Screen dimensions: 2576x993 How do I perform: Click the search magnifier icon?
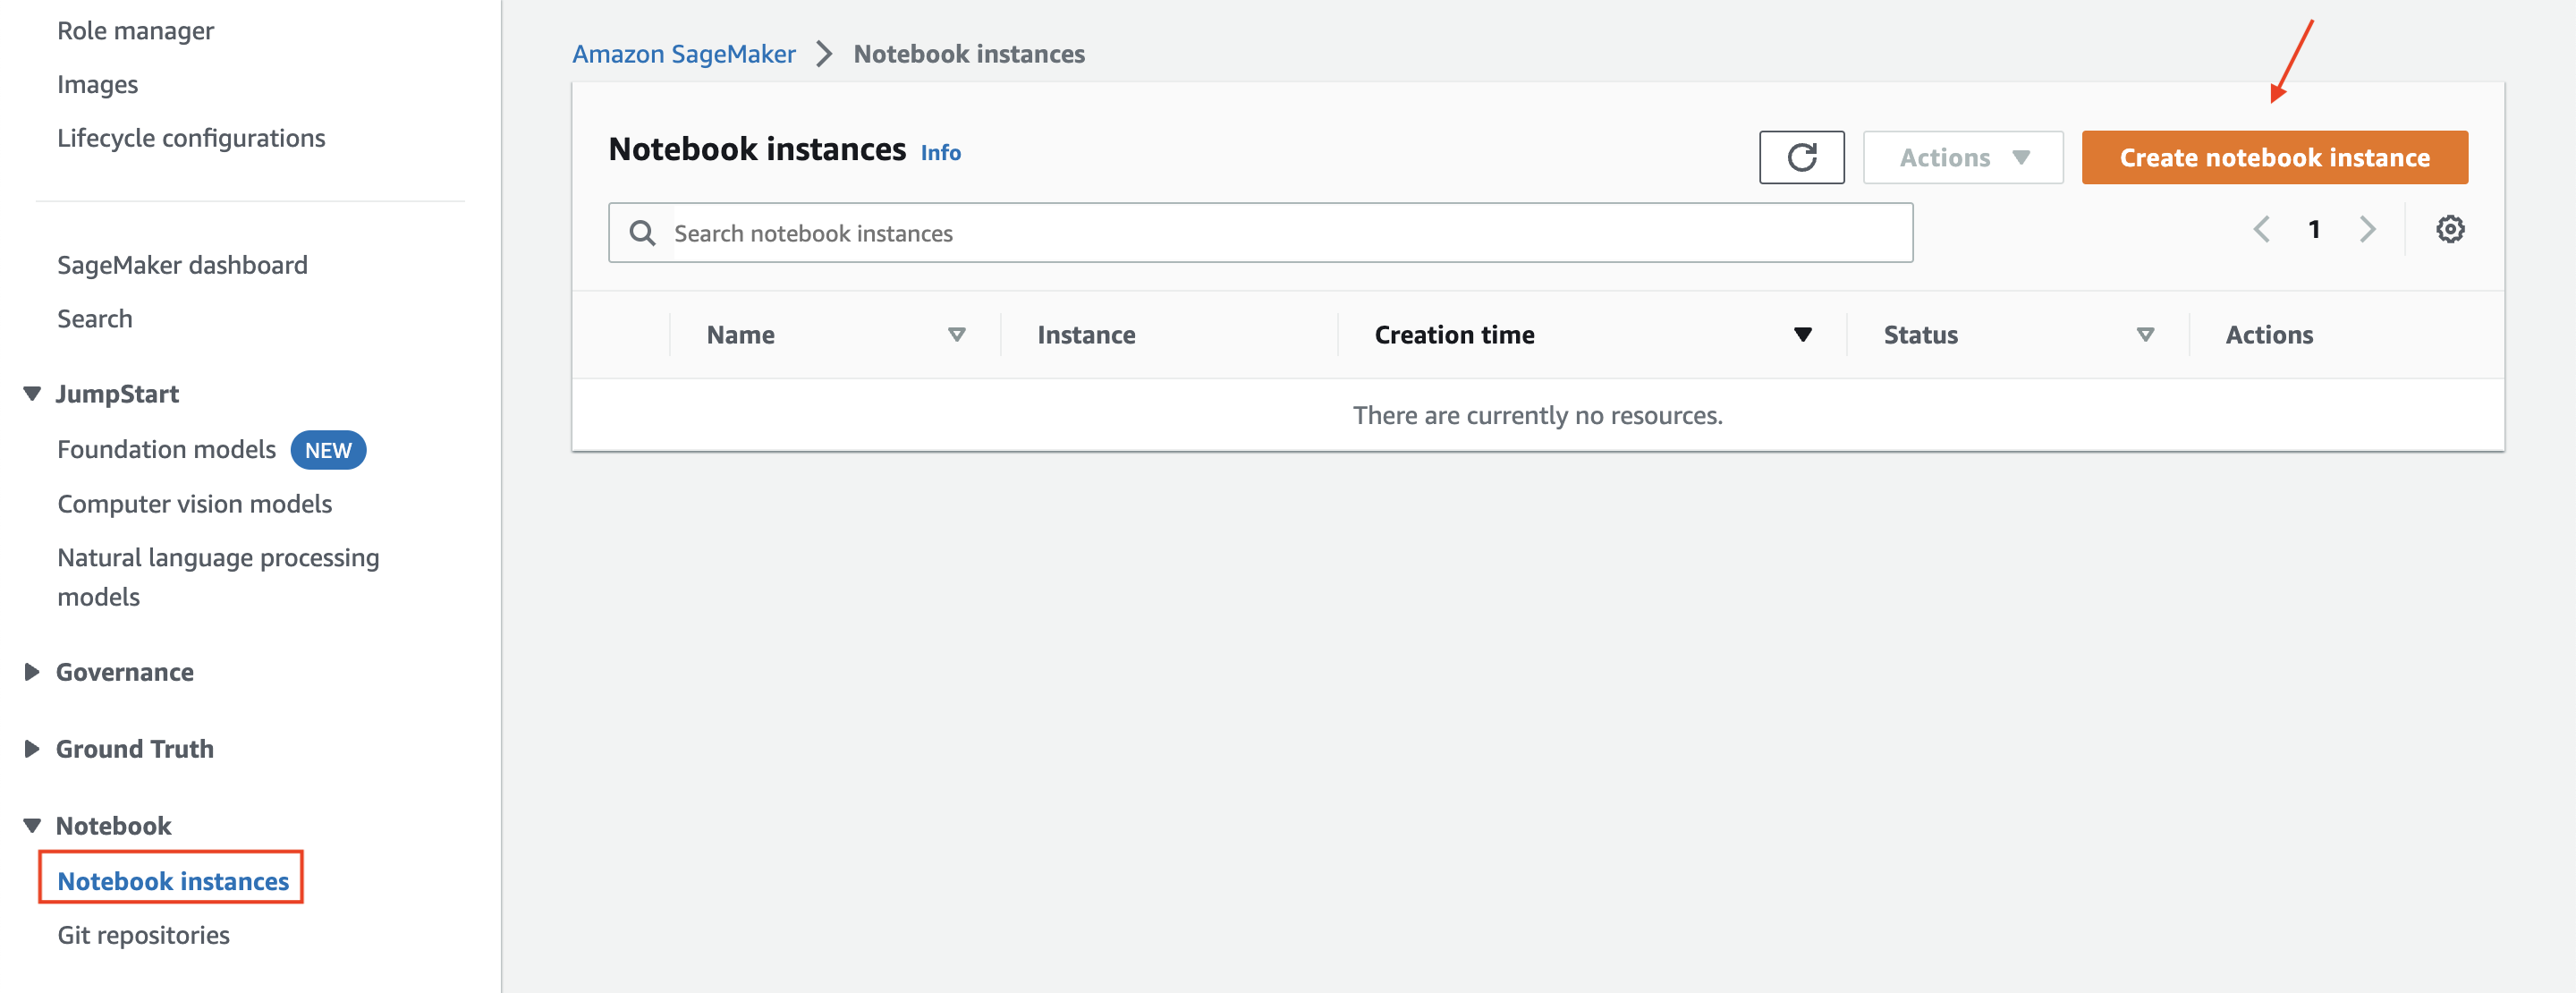[641, 232]
